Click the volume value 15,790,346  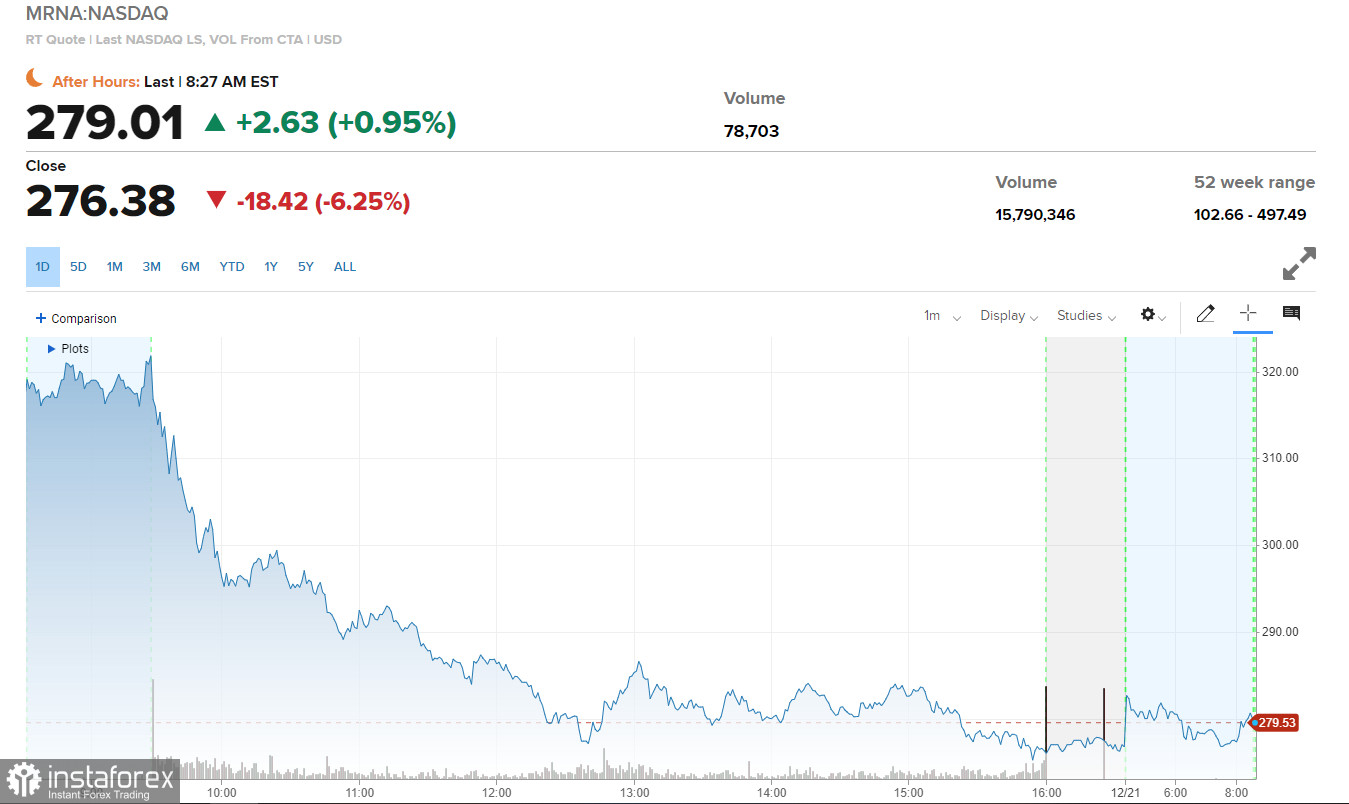[1035, 215]
